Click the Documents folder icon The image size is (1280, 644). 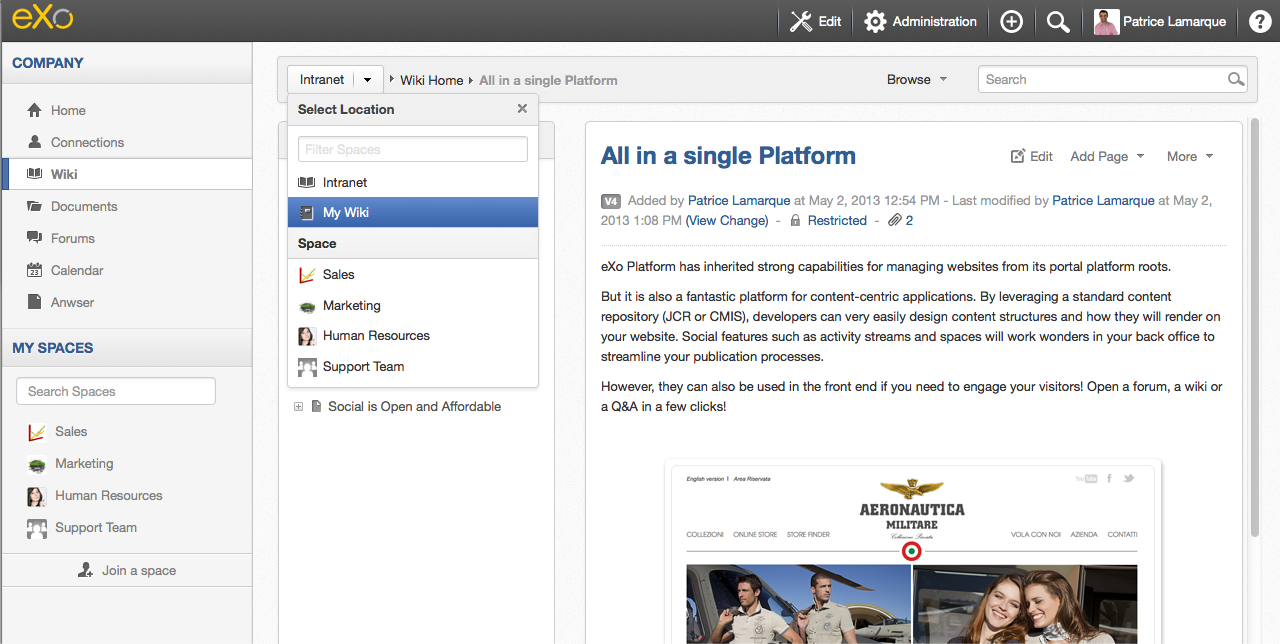coord(35,206)
